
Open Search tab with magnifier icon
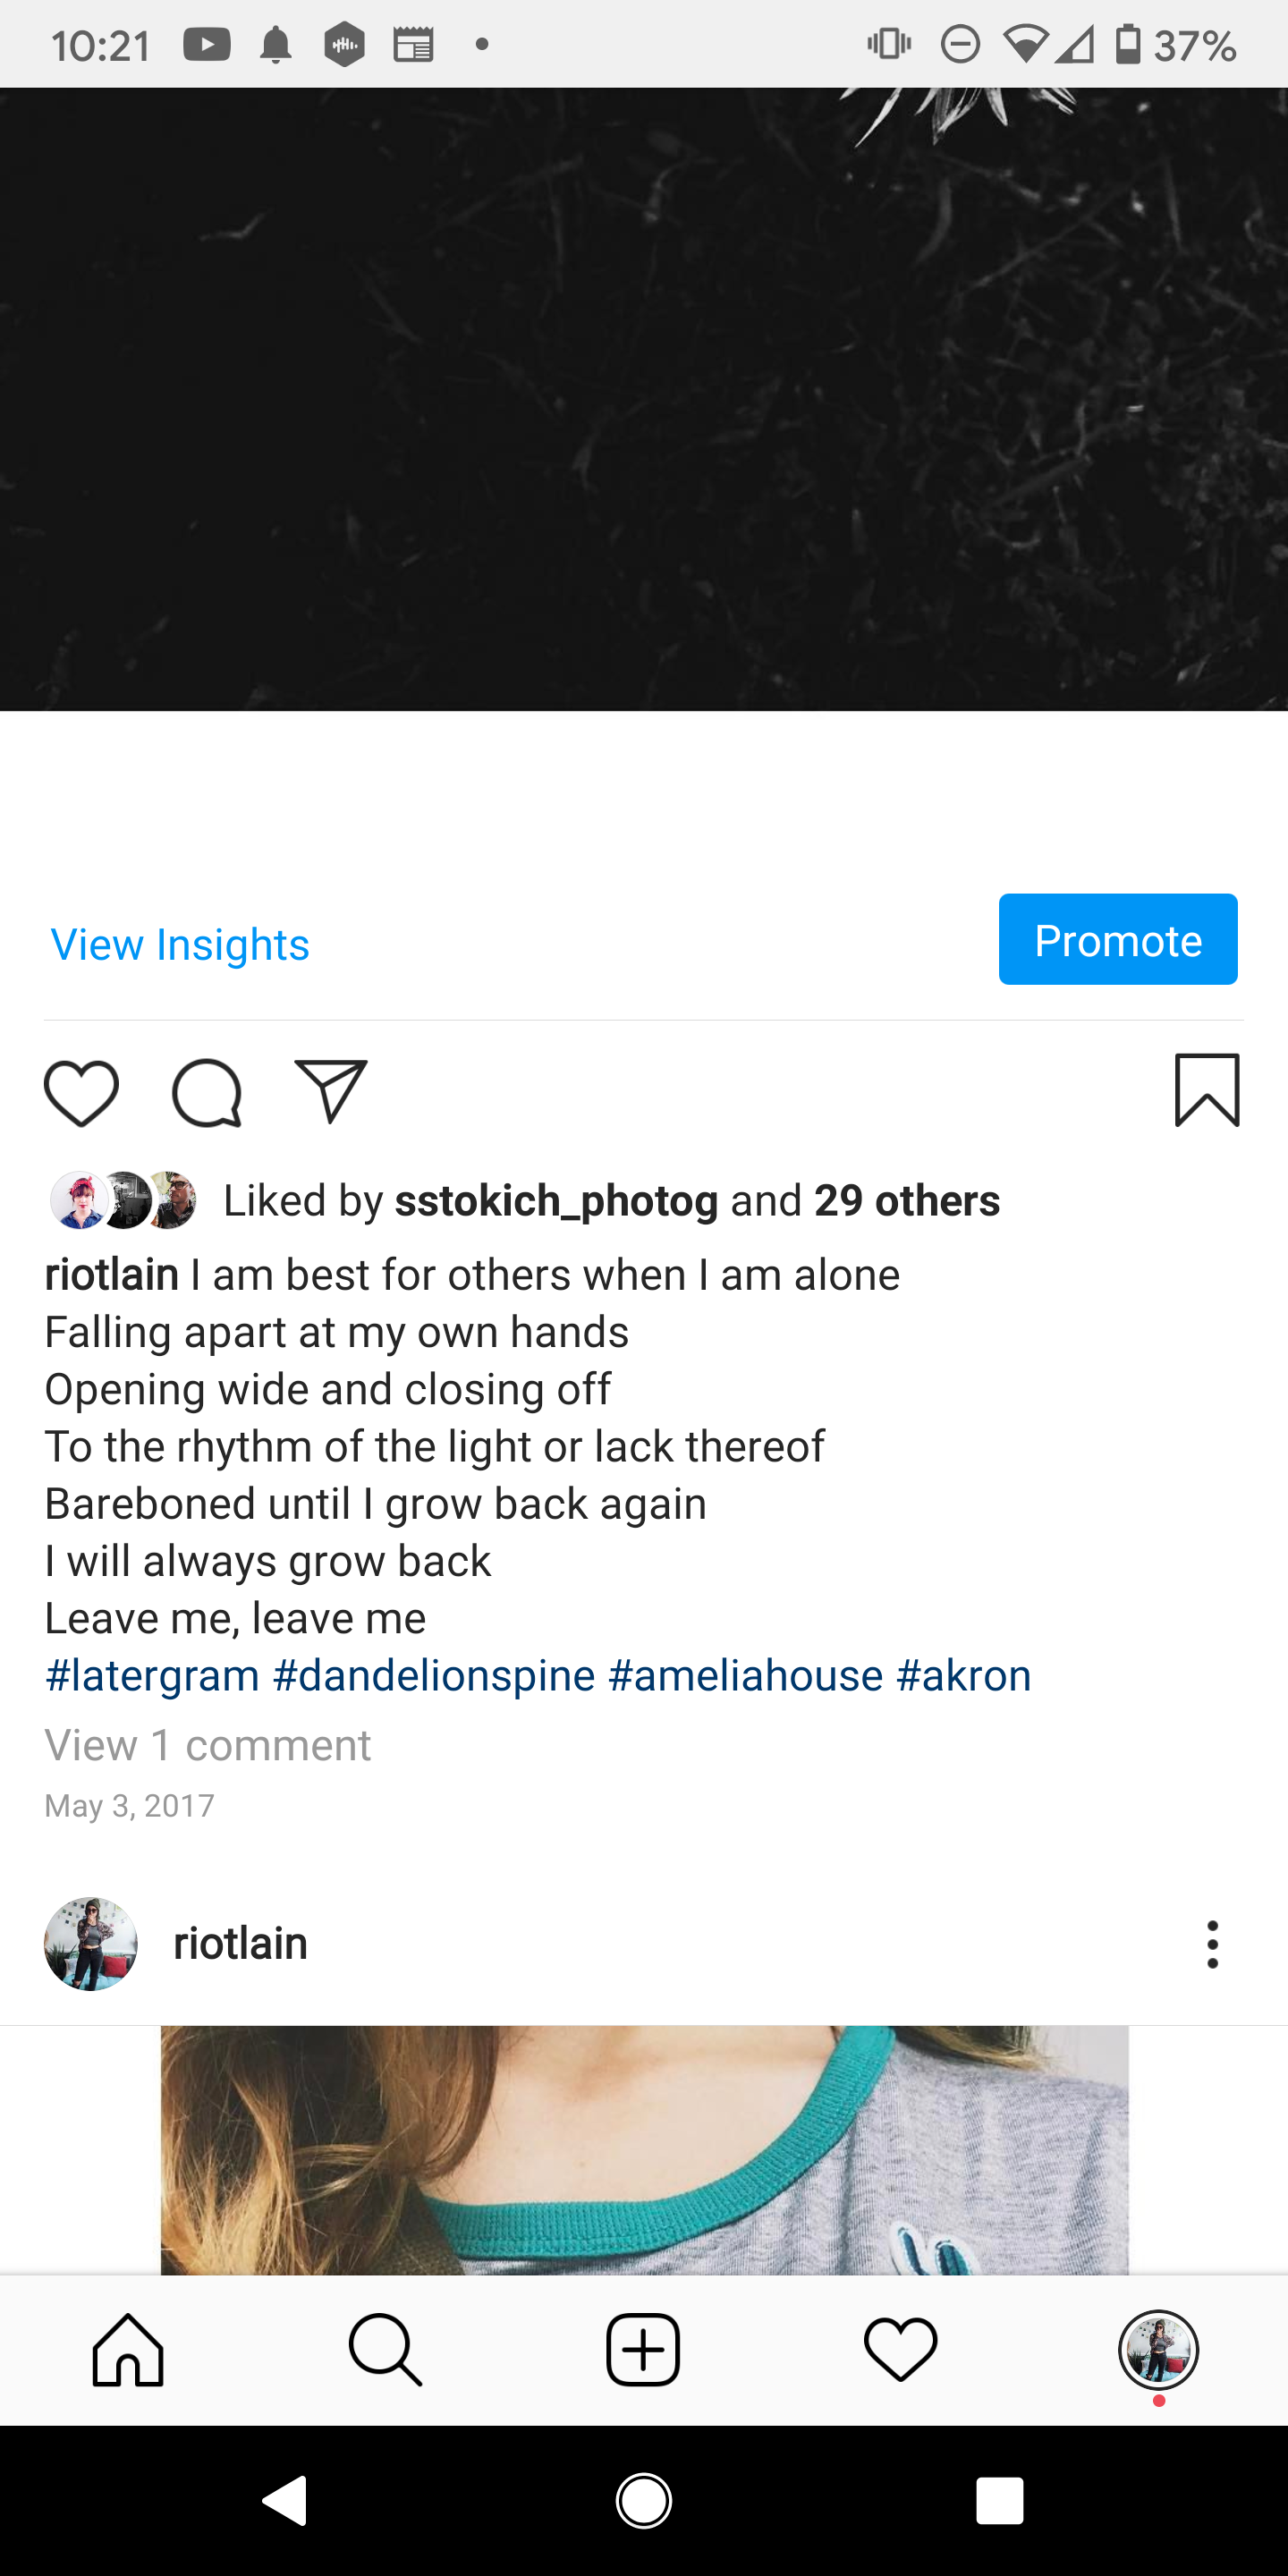click(385, 2350)
